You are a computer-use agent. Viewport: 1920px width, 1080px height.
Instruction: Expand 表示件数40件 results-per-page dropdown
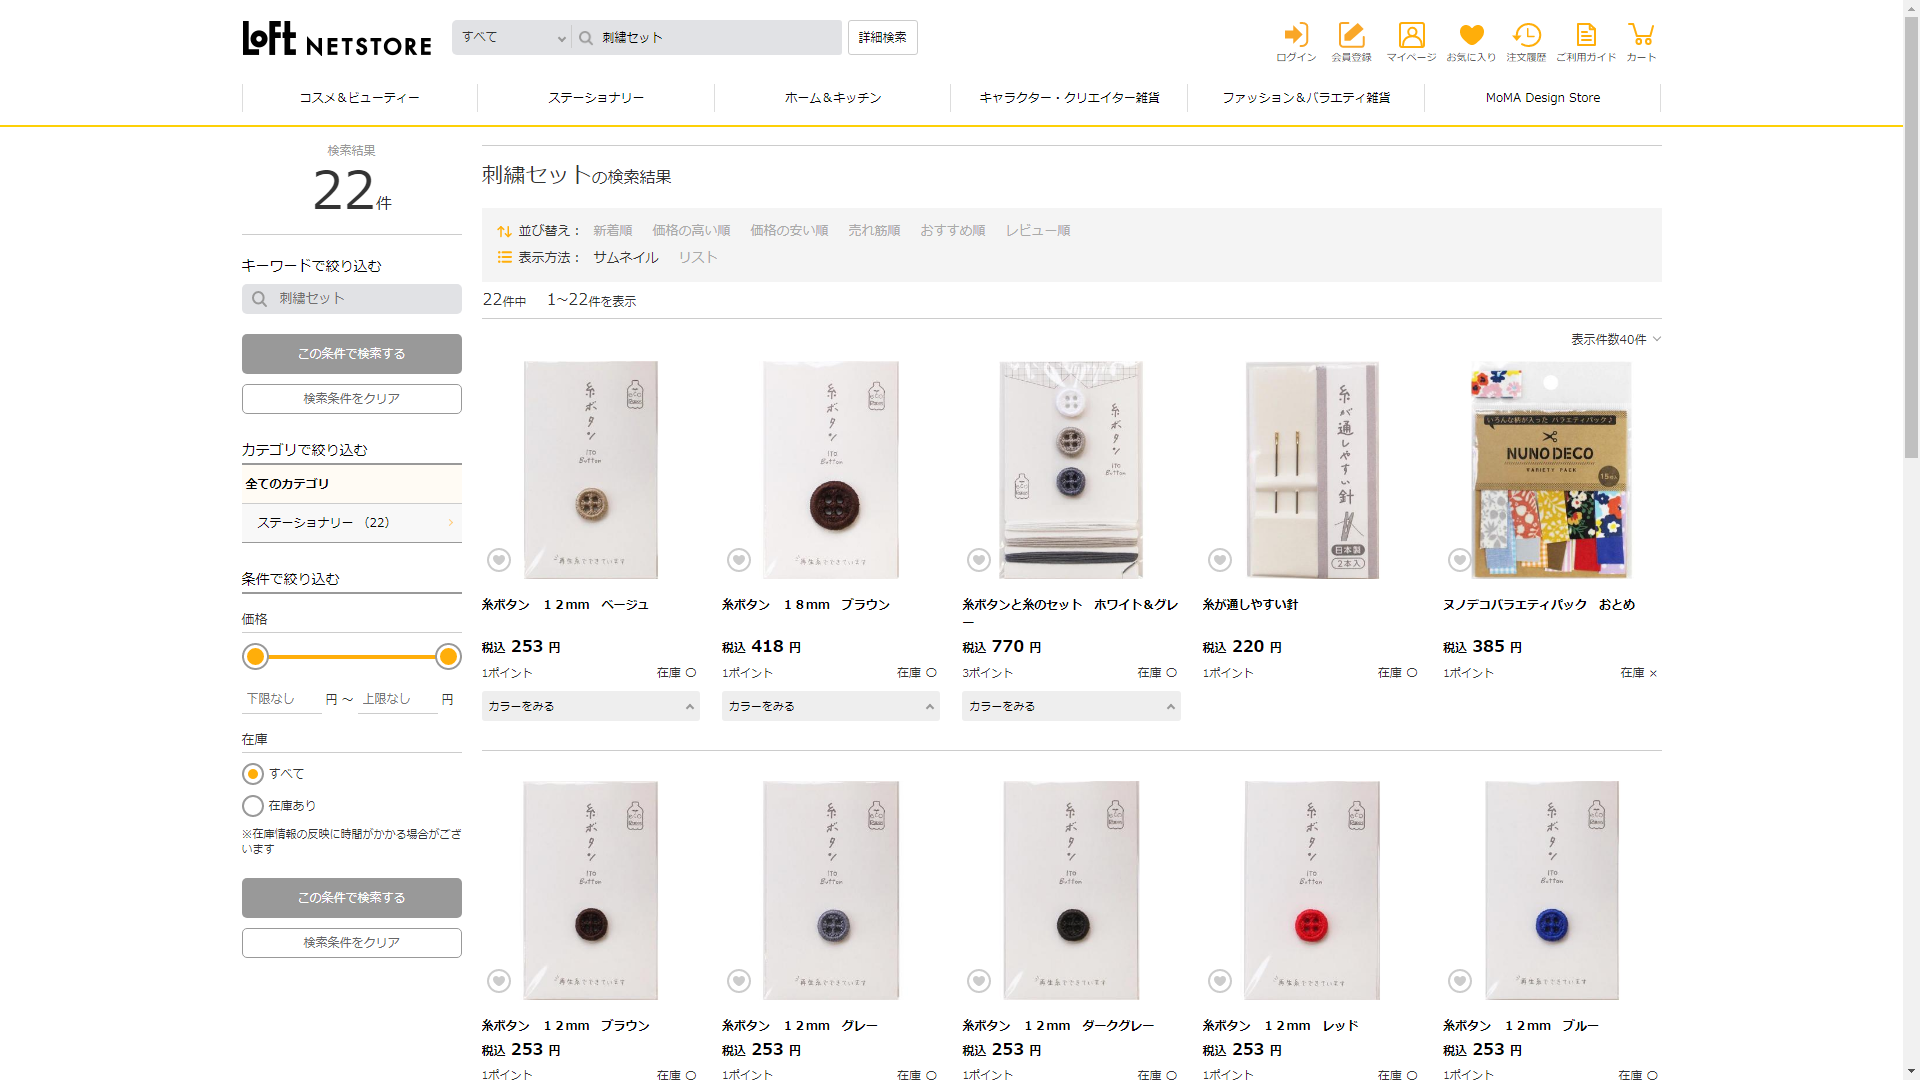click(x=1615, y=340)
